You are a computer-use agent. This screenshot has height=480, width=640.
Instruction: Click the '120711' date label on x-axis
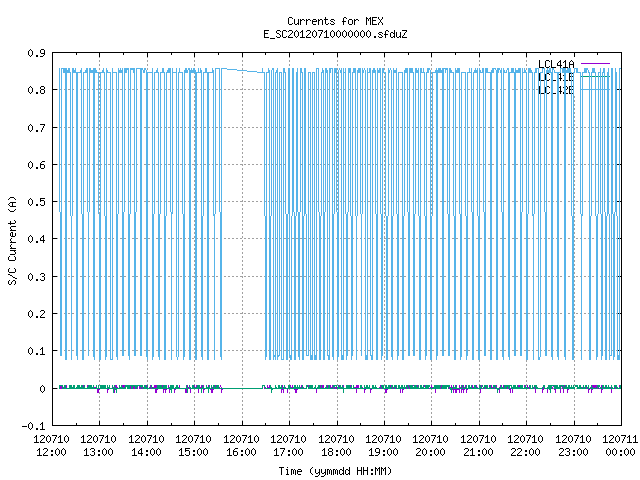(x=620, y=439)
